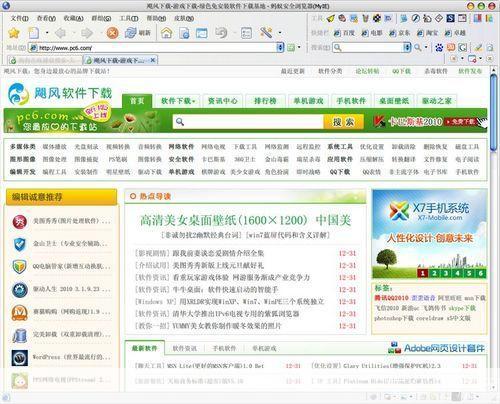Open the 工具(T) menu
This screenshot has width=500, height=404.
(129, 18)
